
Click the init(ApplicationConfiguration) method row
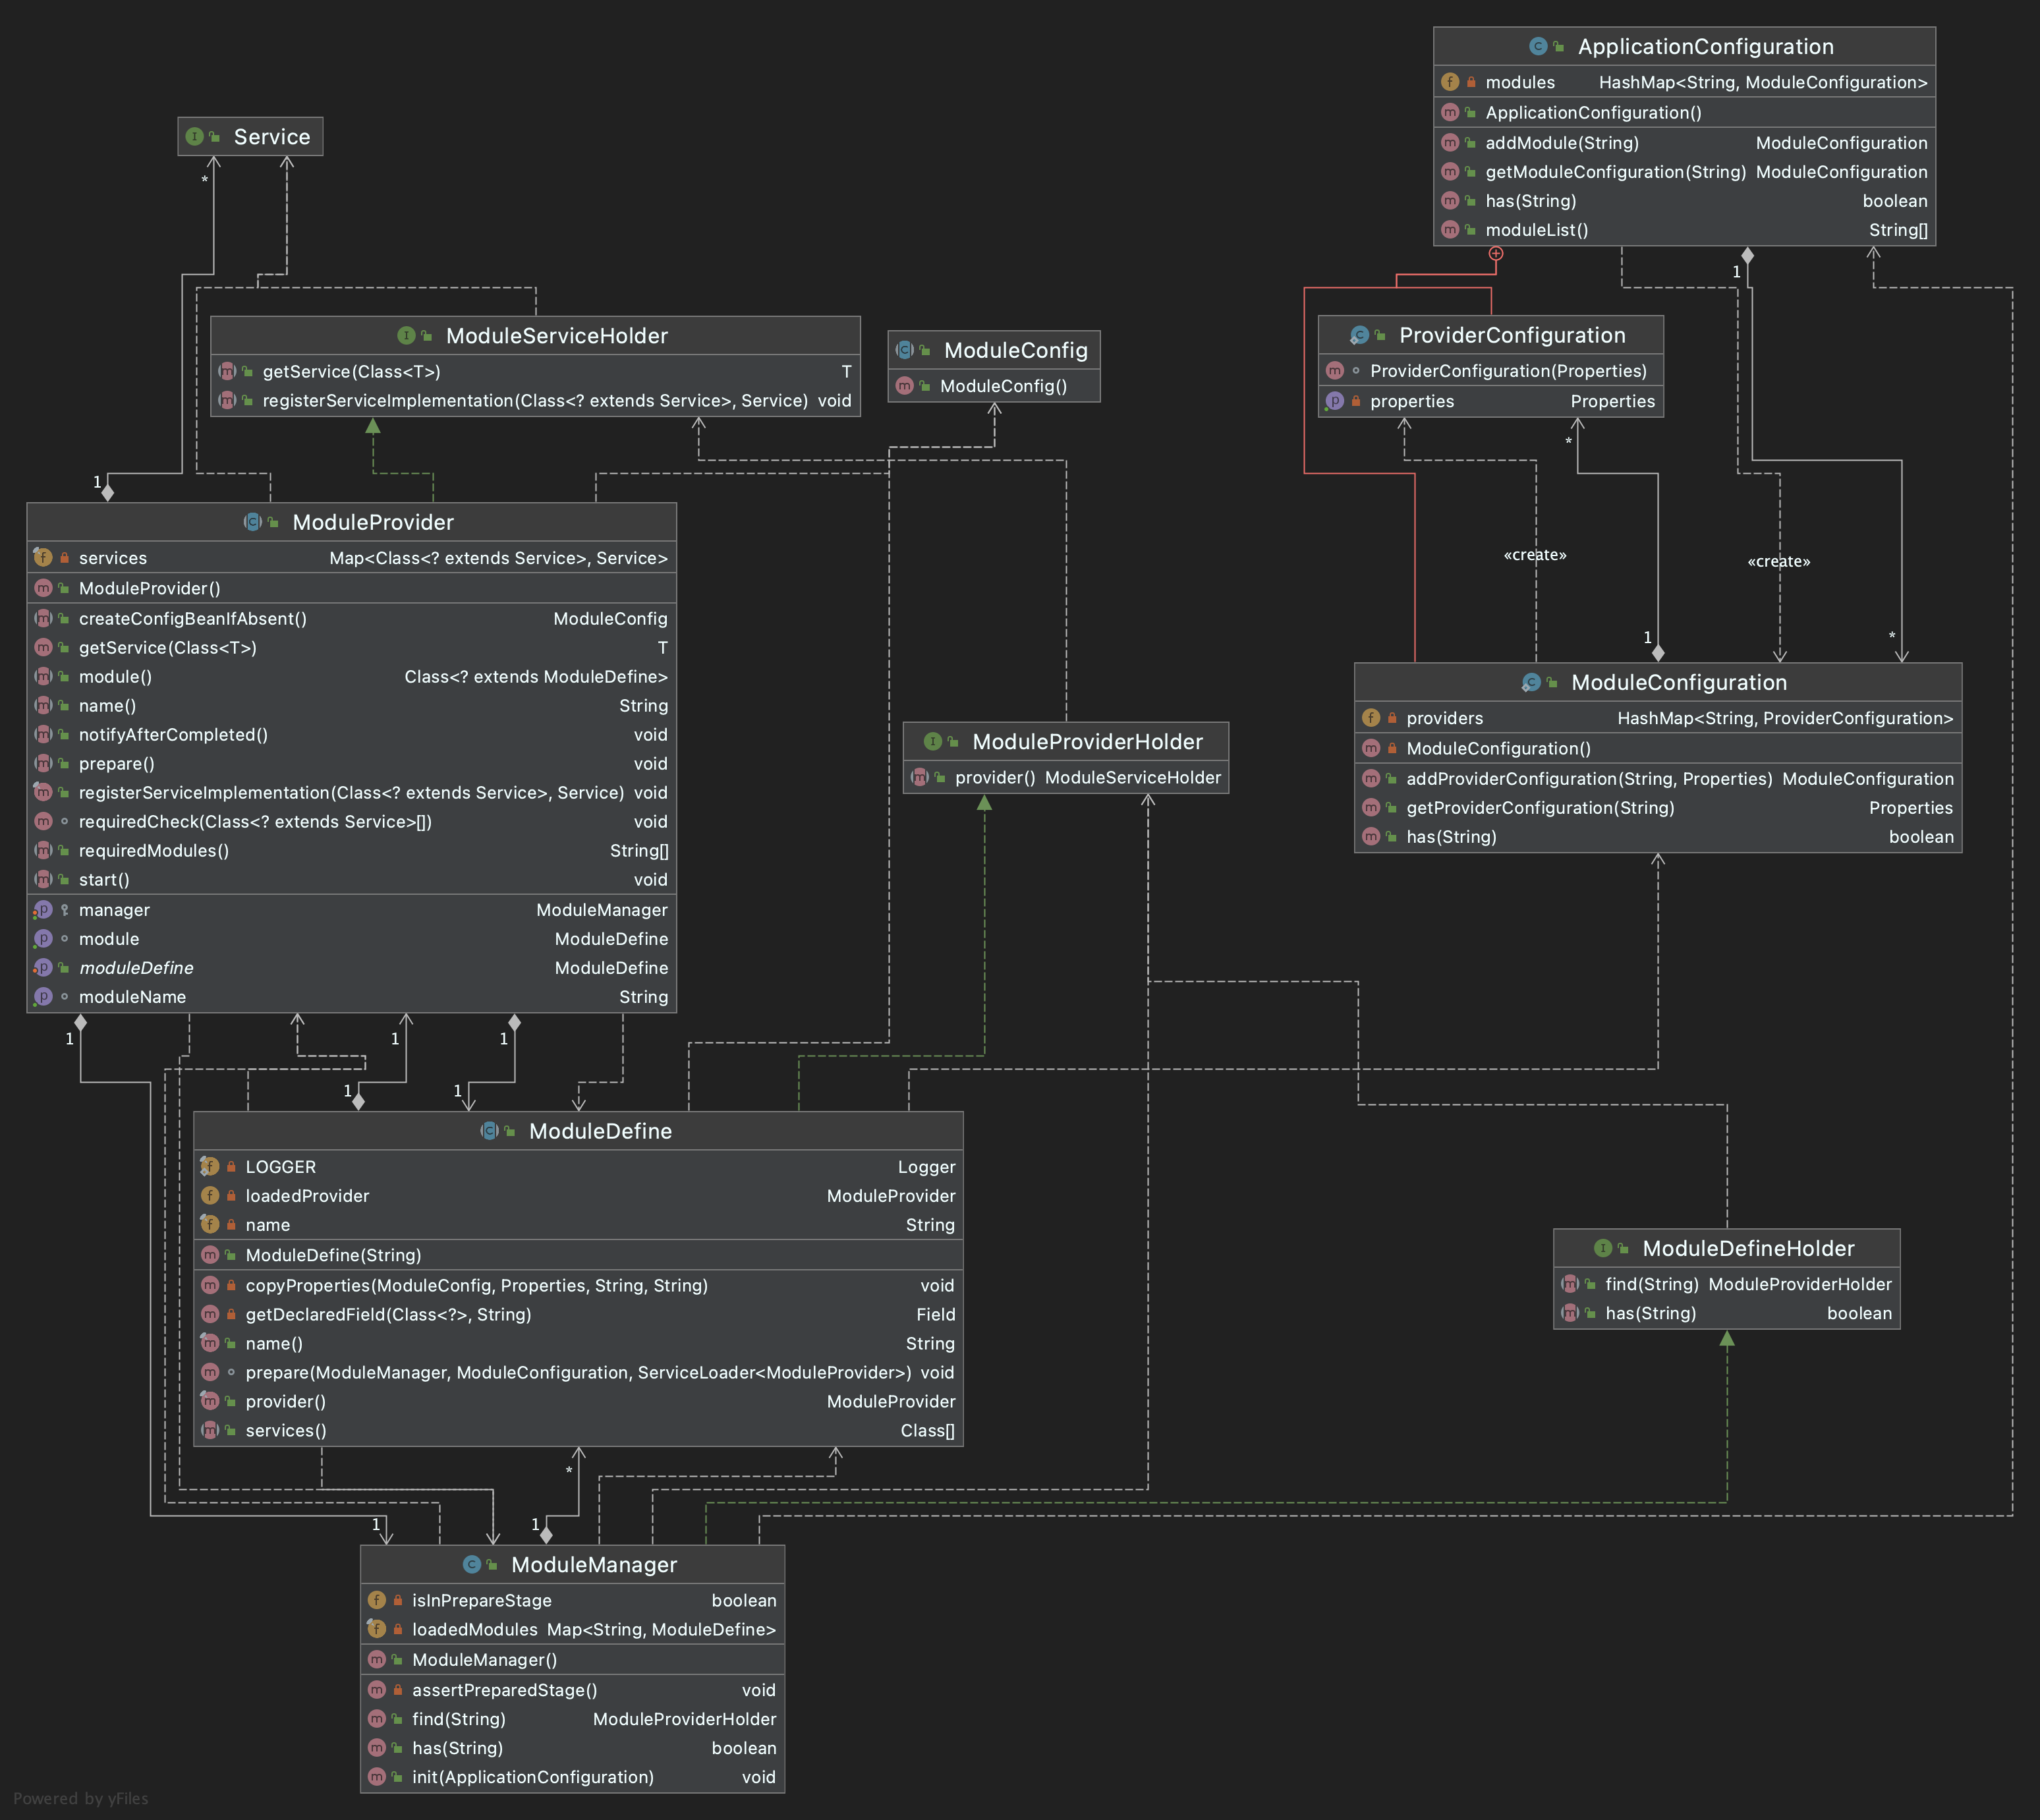pyautogui.click(x=532, y=1777)
